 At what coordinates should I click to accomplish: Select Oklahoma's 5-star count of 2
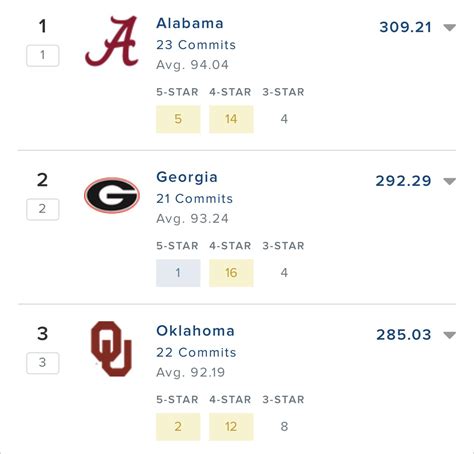[178, 427]
